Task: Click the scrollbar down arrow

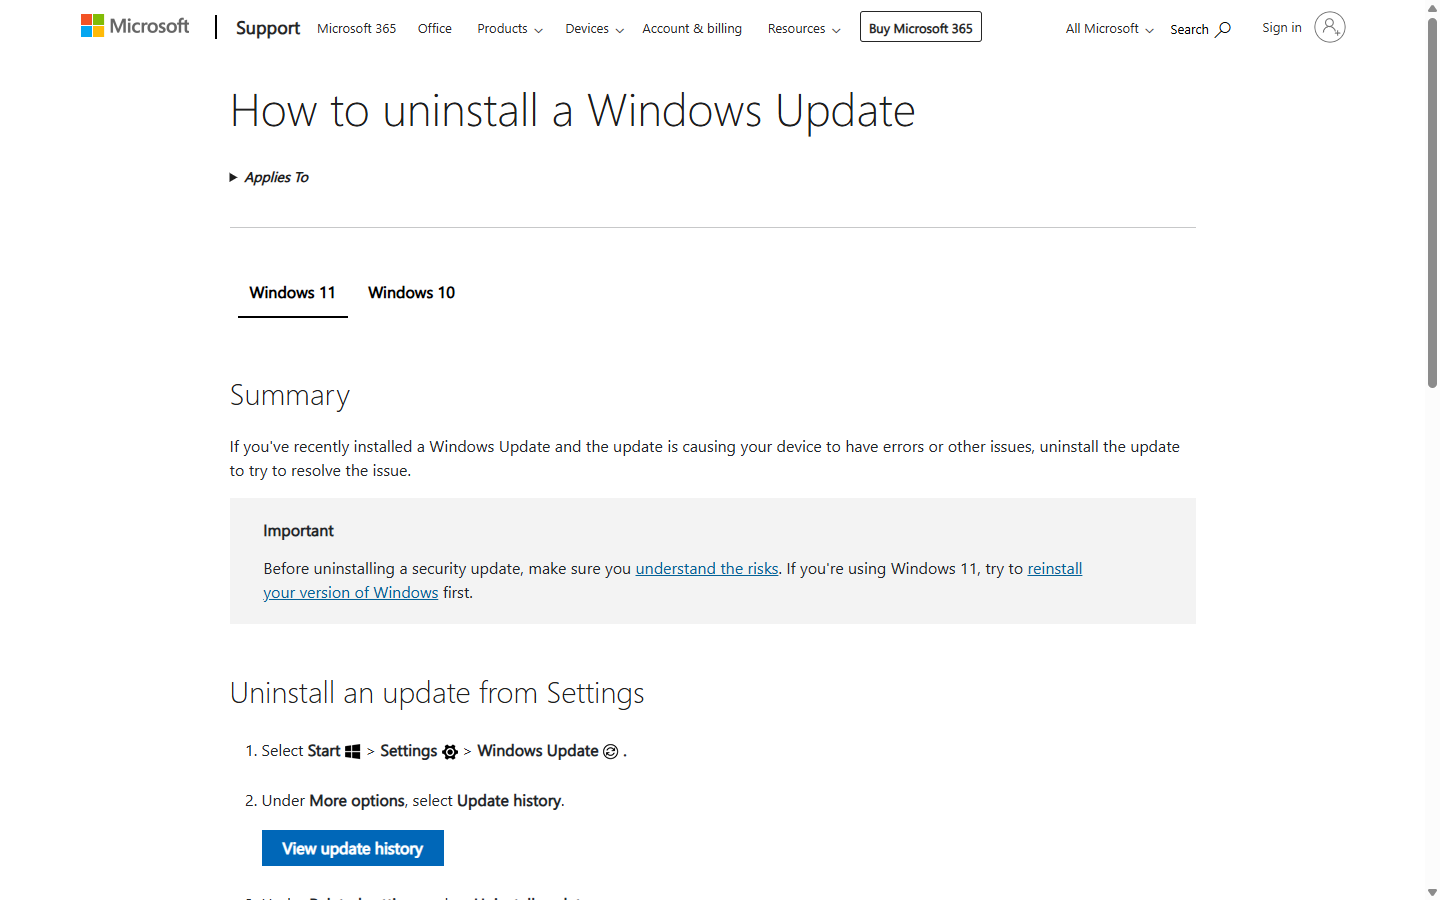Action: coord(1432,892)
